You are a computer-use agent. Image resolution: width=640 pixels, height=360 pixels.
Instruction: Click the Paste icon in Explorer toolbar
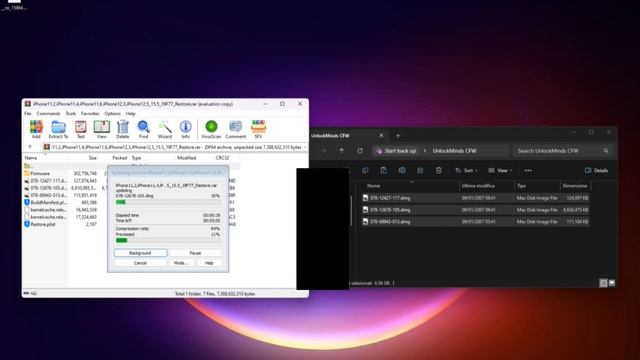(384, 170)
